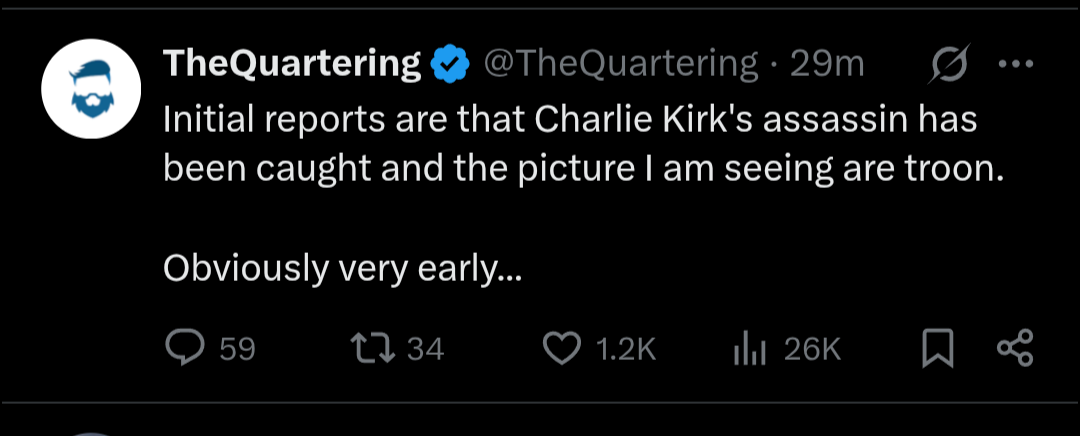Click the 'been caught and the picture' line
Viewport: 1080px width, 436px height.
pos(582,169)
